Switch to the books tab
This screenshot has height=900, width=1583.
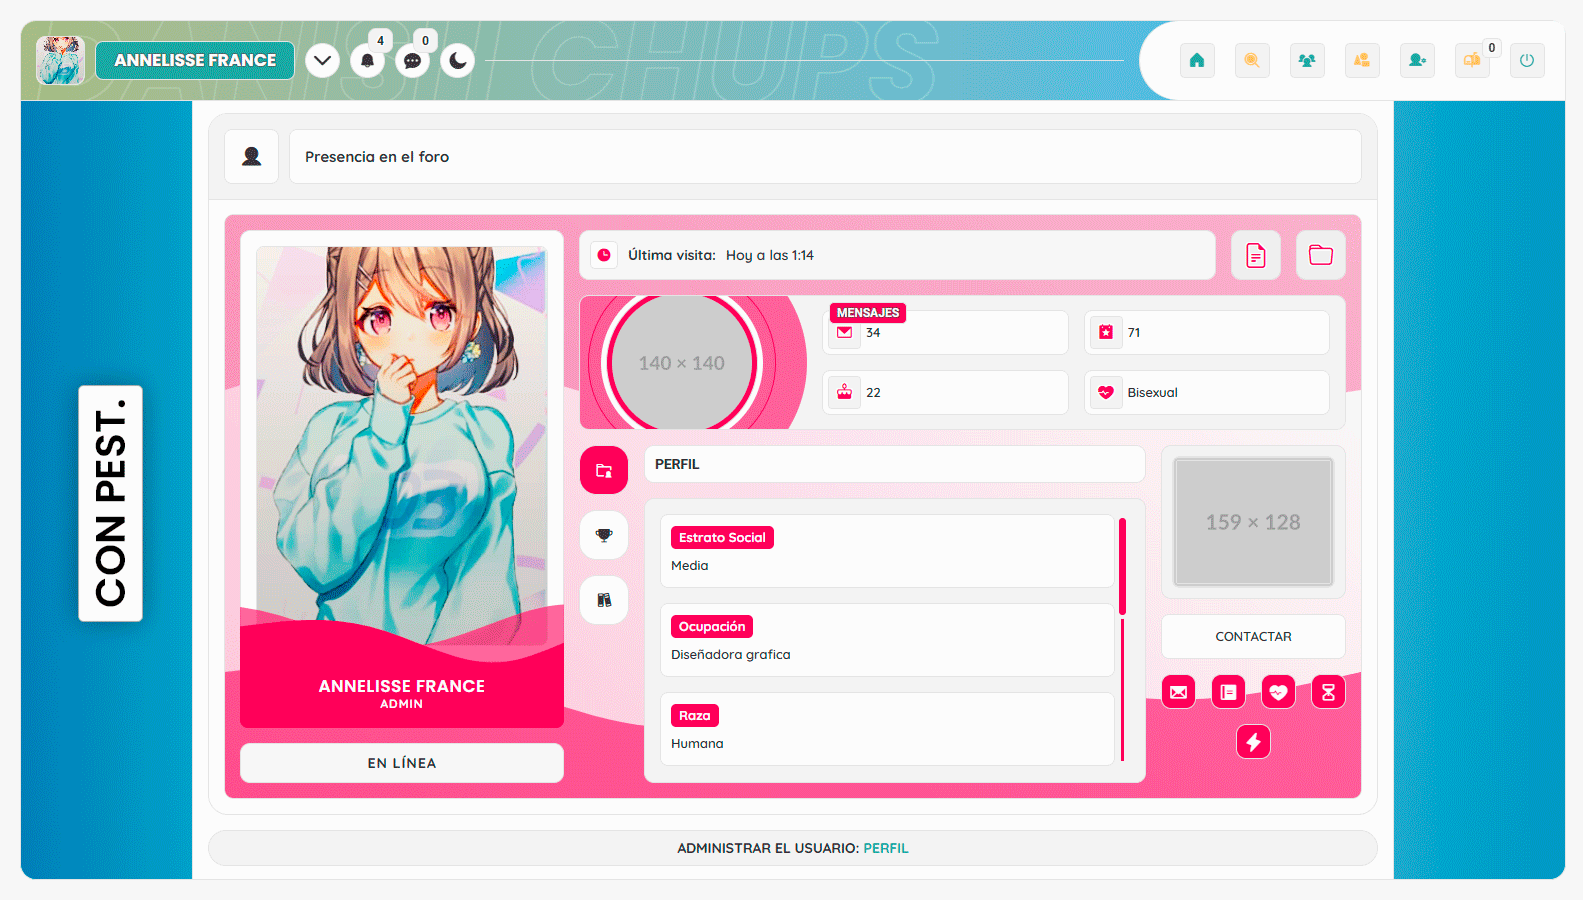[604, 600]
